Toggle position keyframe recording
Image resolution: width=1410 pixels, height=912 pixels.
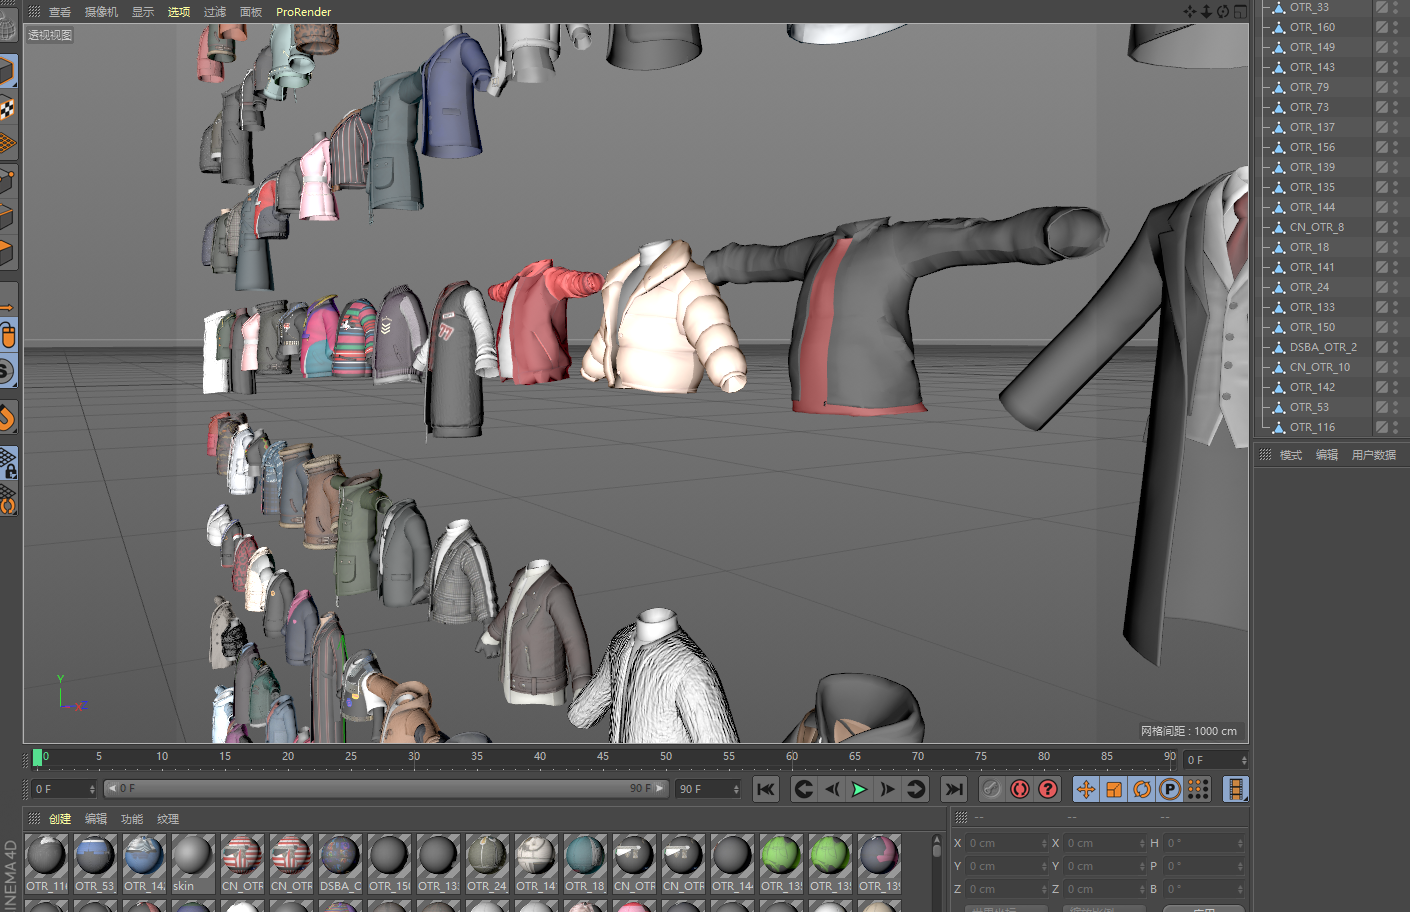pos(1086,789)
